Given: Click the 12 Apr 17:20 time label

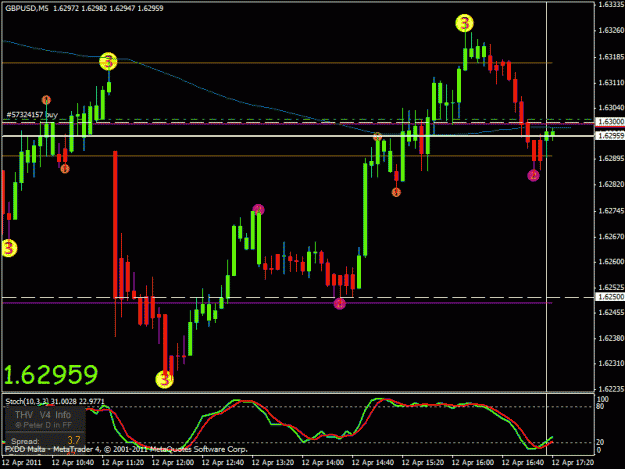Looking at the screenshot, I should [573, 463].
